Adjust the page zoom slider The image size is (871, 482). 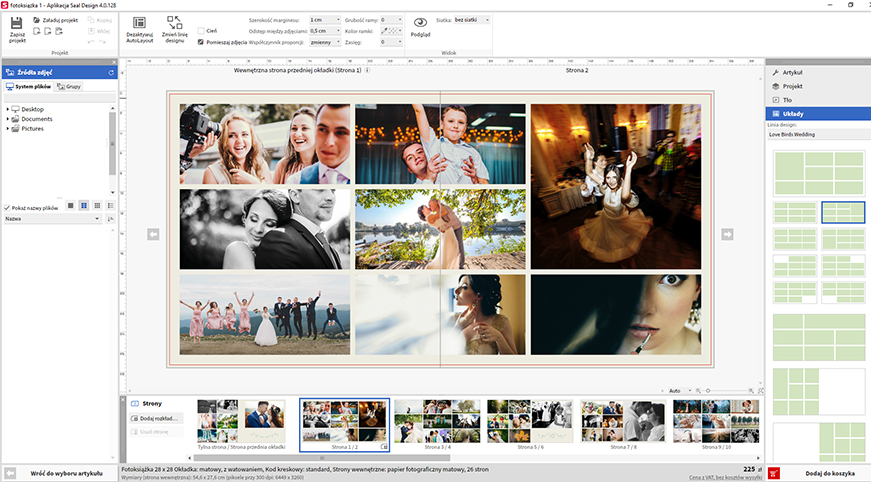[x=708, y=390]
